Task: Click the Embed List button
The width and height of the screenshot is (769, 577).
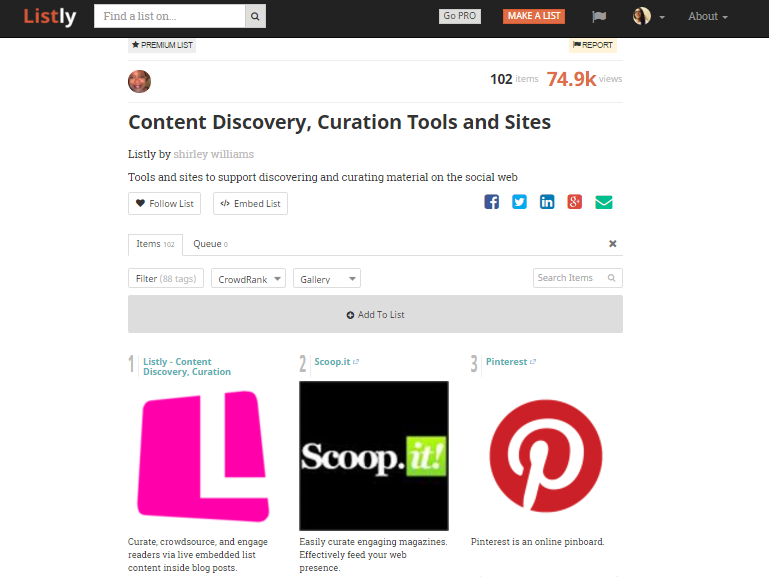Action: pos(250,203)
